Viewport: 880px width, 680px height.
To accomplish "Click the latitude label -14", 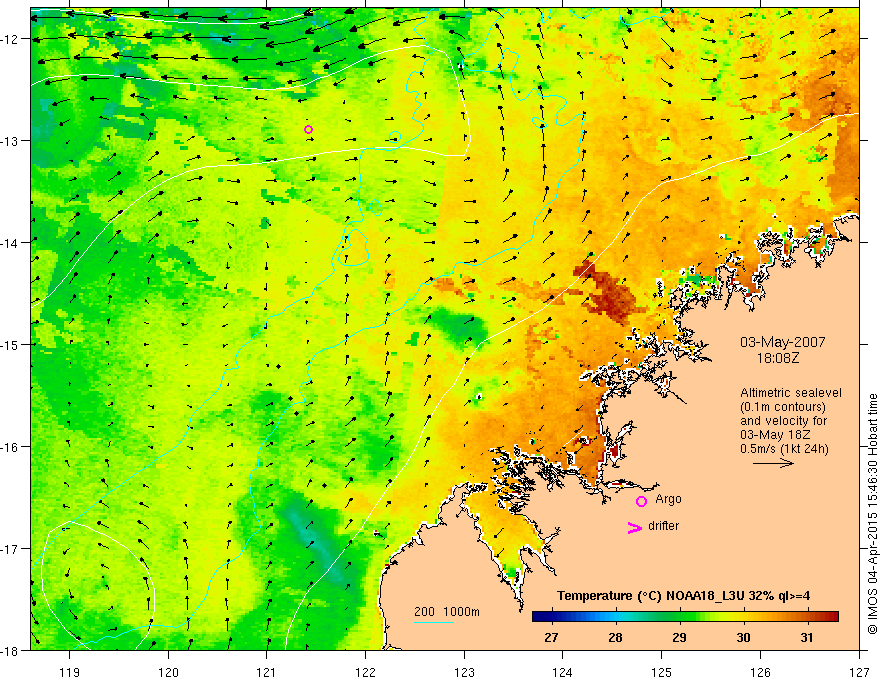I will [x=11, y=243].
